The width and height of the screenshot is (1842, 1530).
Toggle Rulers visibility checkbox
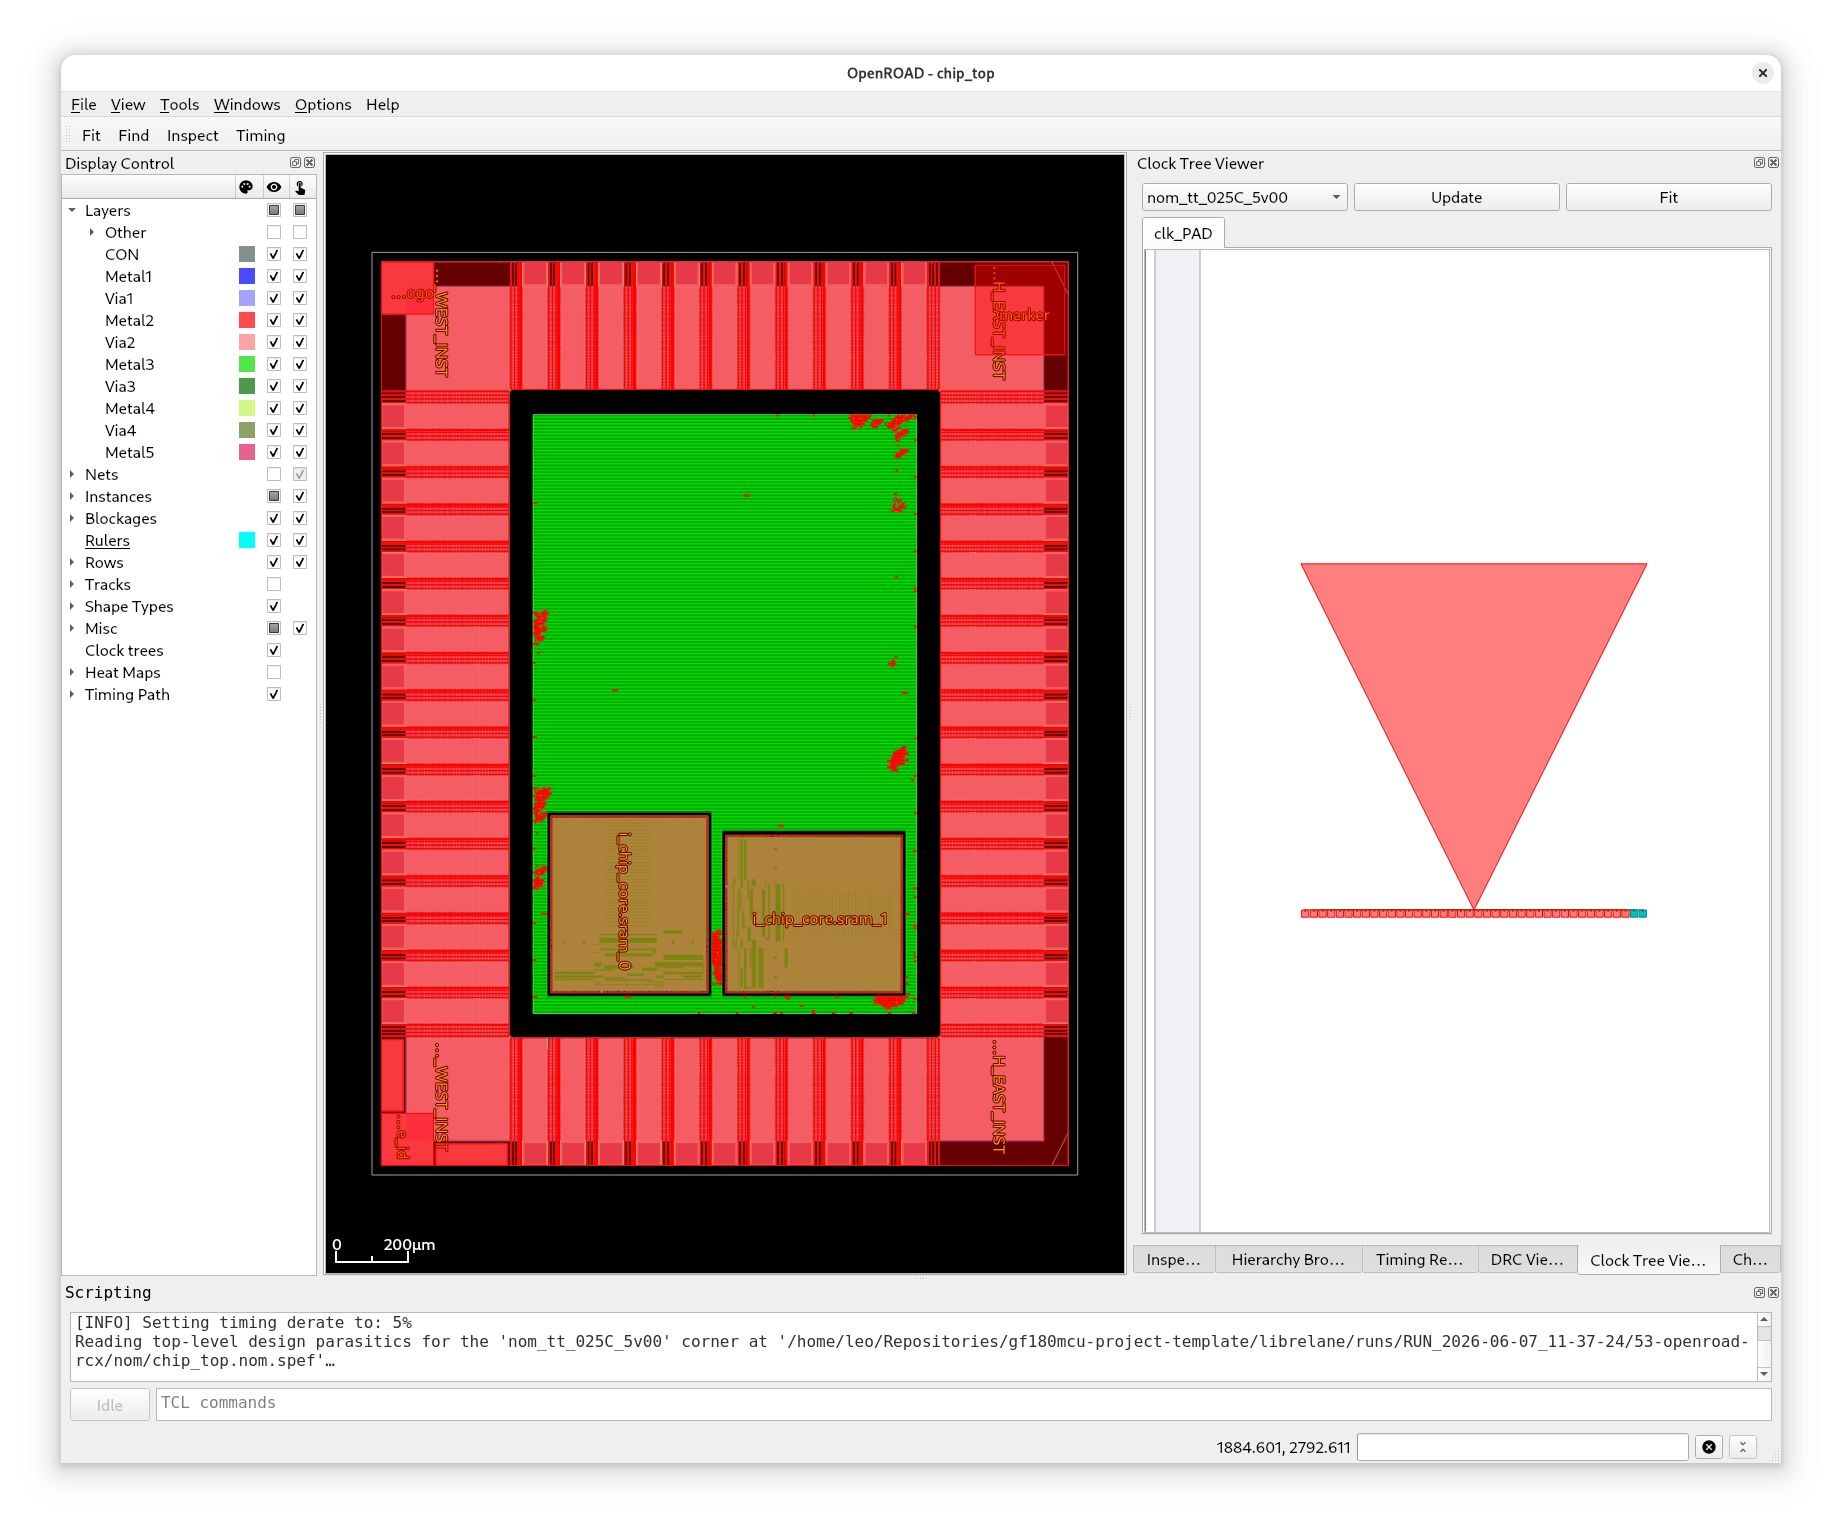(274, 540)
